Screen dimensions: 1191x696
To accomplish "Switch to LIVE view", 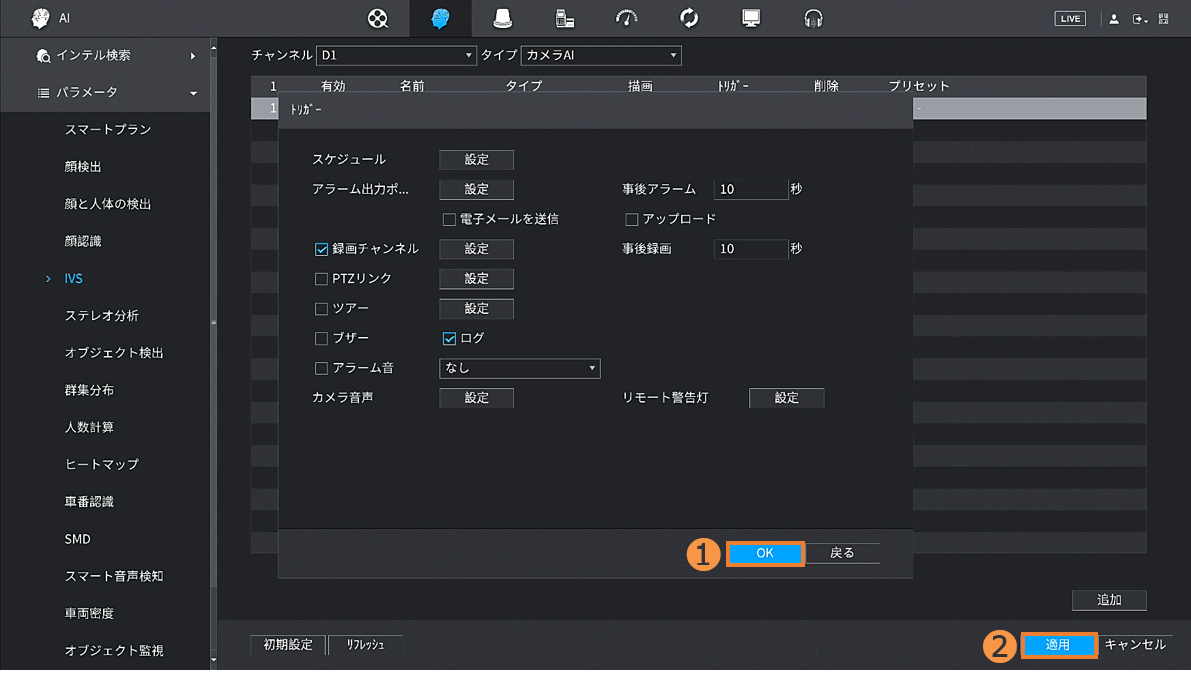I will pyautogui.click(x=1069, y=19).
